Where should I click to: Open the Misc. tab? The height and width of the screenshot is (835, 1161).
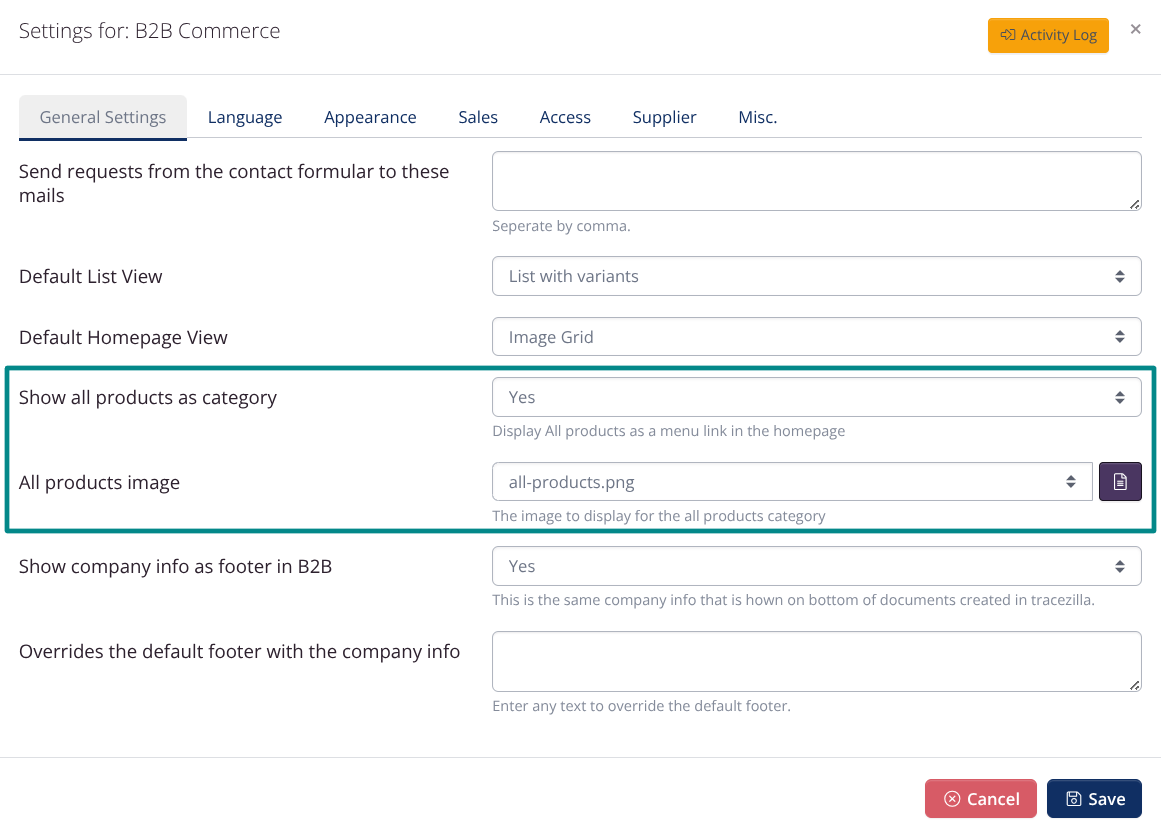click(x=757, y=117)
